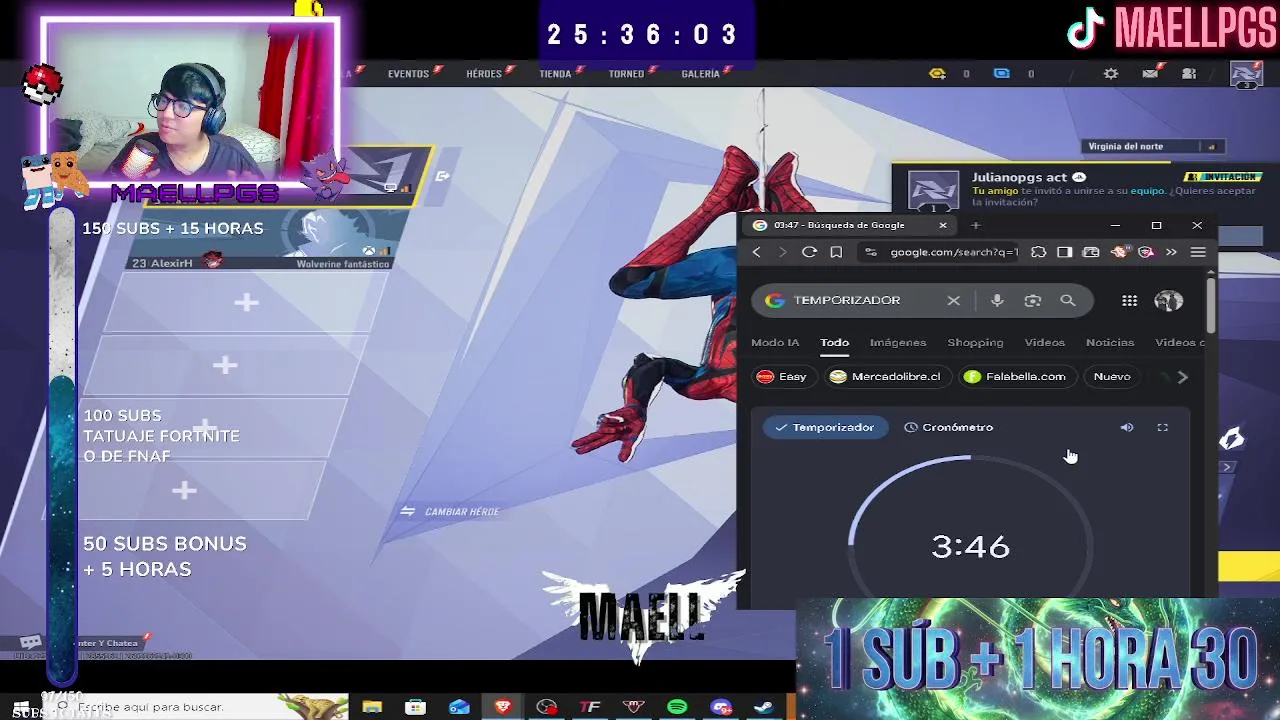Open Spotify from the taskbar
This screenshot has height=720, width=1280.
[677, 707]
